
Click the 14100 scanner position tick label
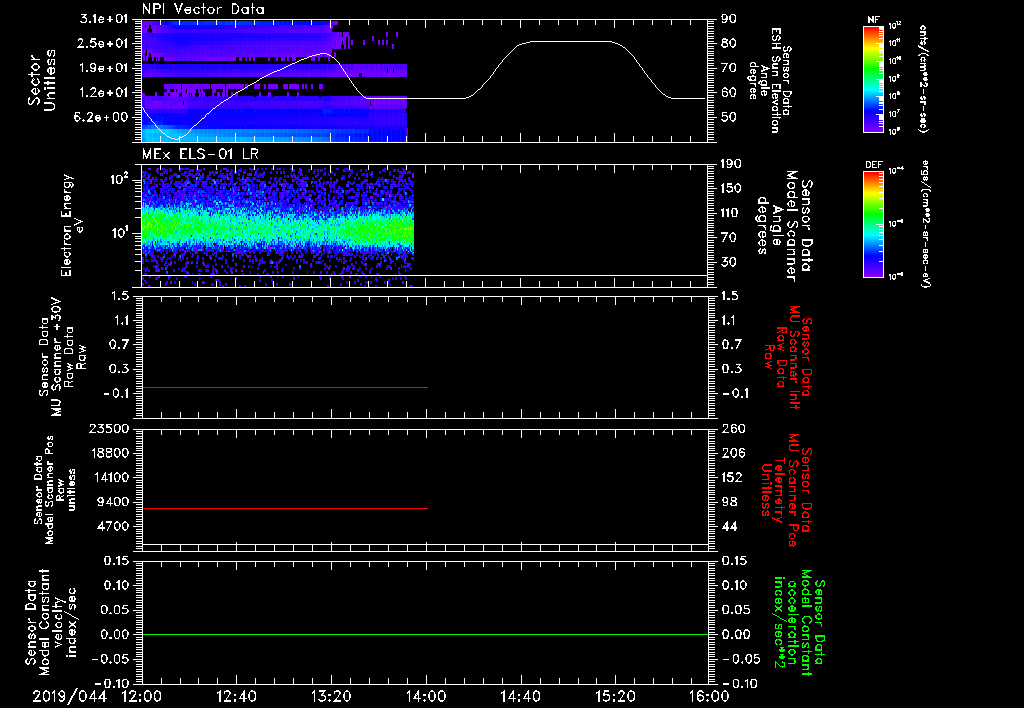click(113, 477)
